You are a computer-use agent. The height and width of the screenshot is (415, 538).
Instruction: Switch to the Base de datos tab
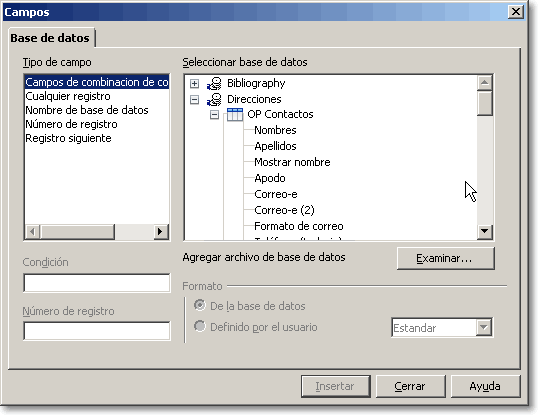tap(50, 38)
